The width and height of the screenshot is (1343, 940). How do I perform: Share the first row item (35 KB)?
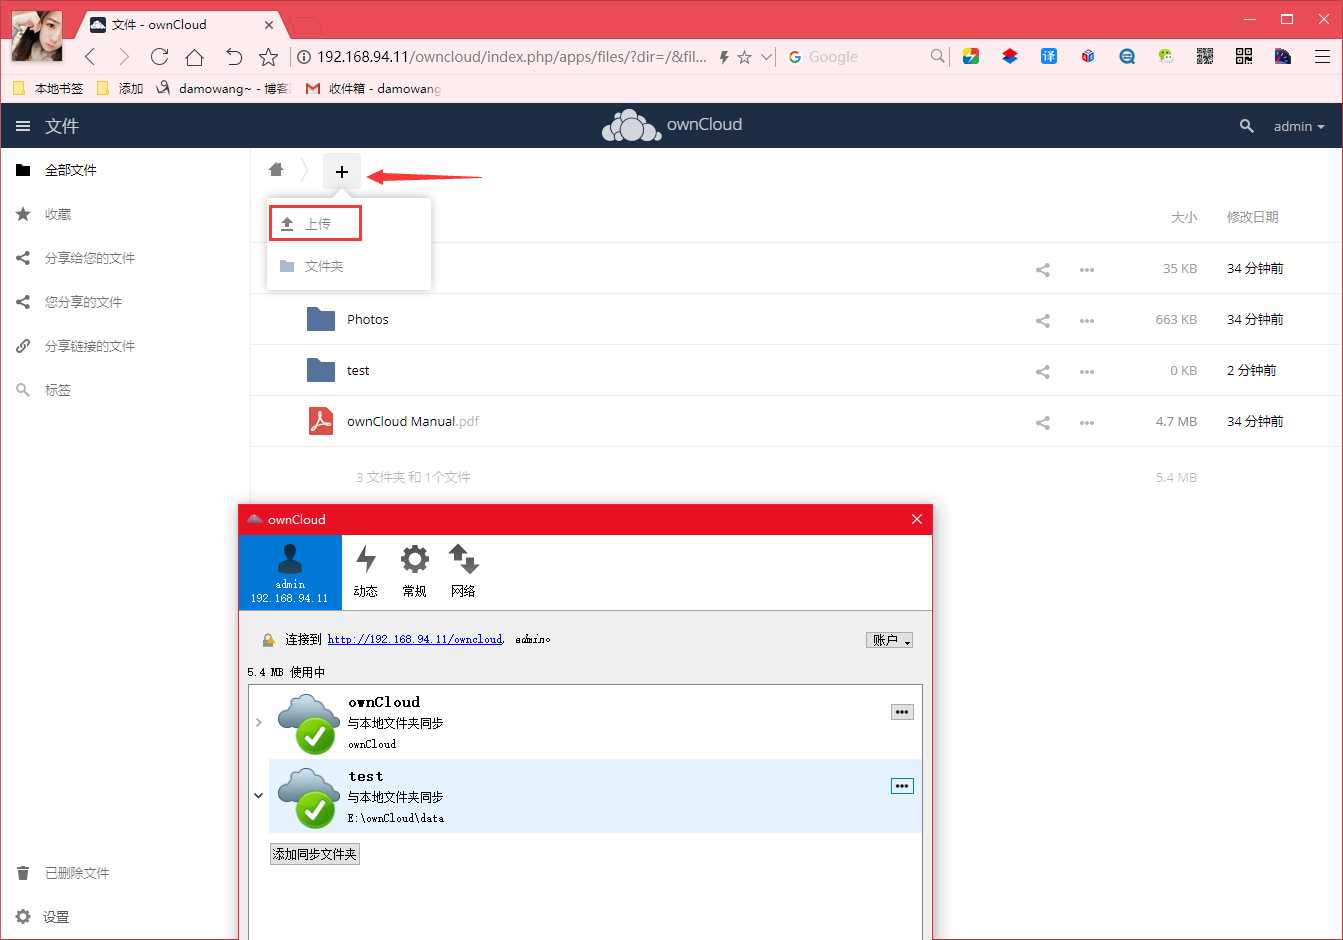coord(1043,269)
